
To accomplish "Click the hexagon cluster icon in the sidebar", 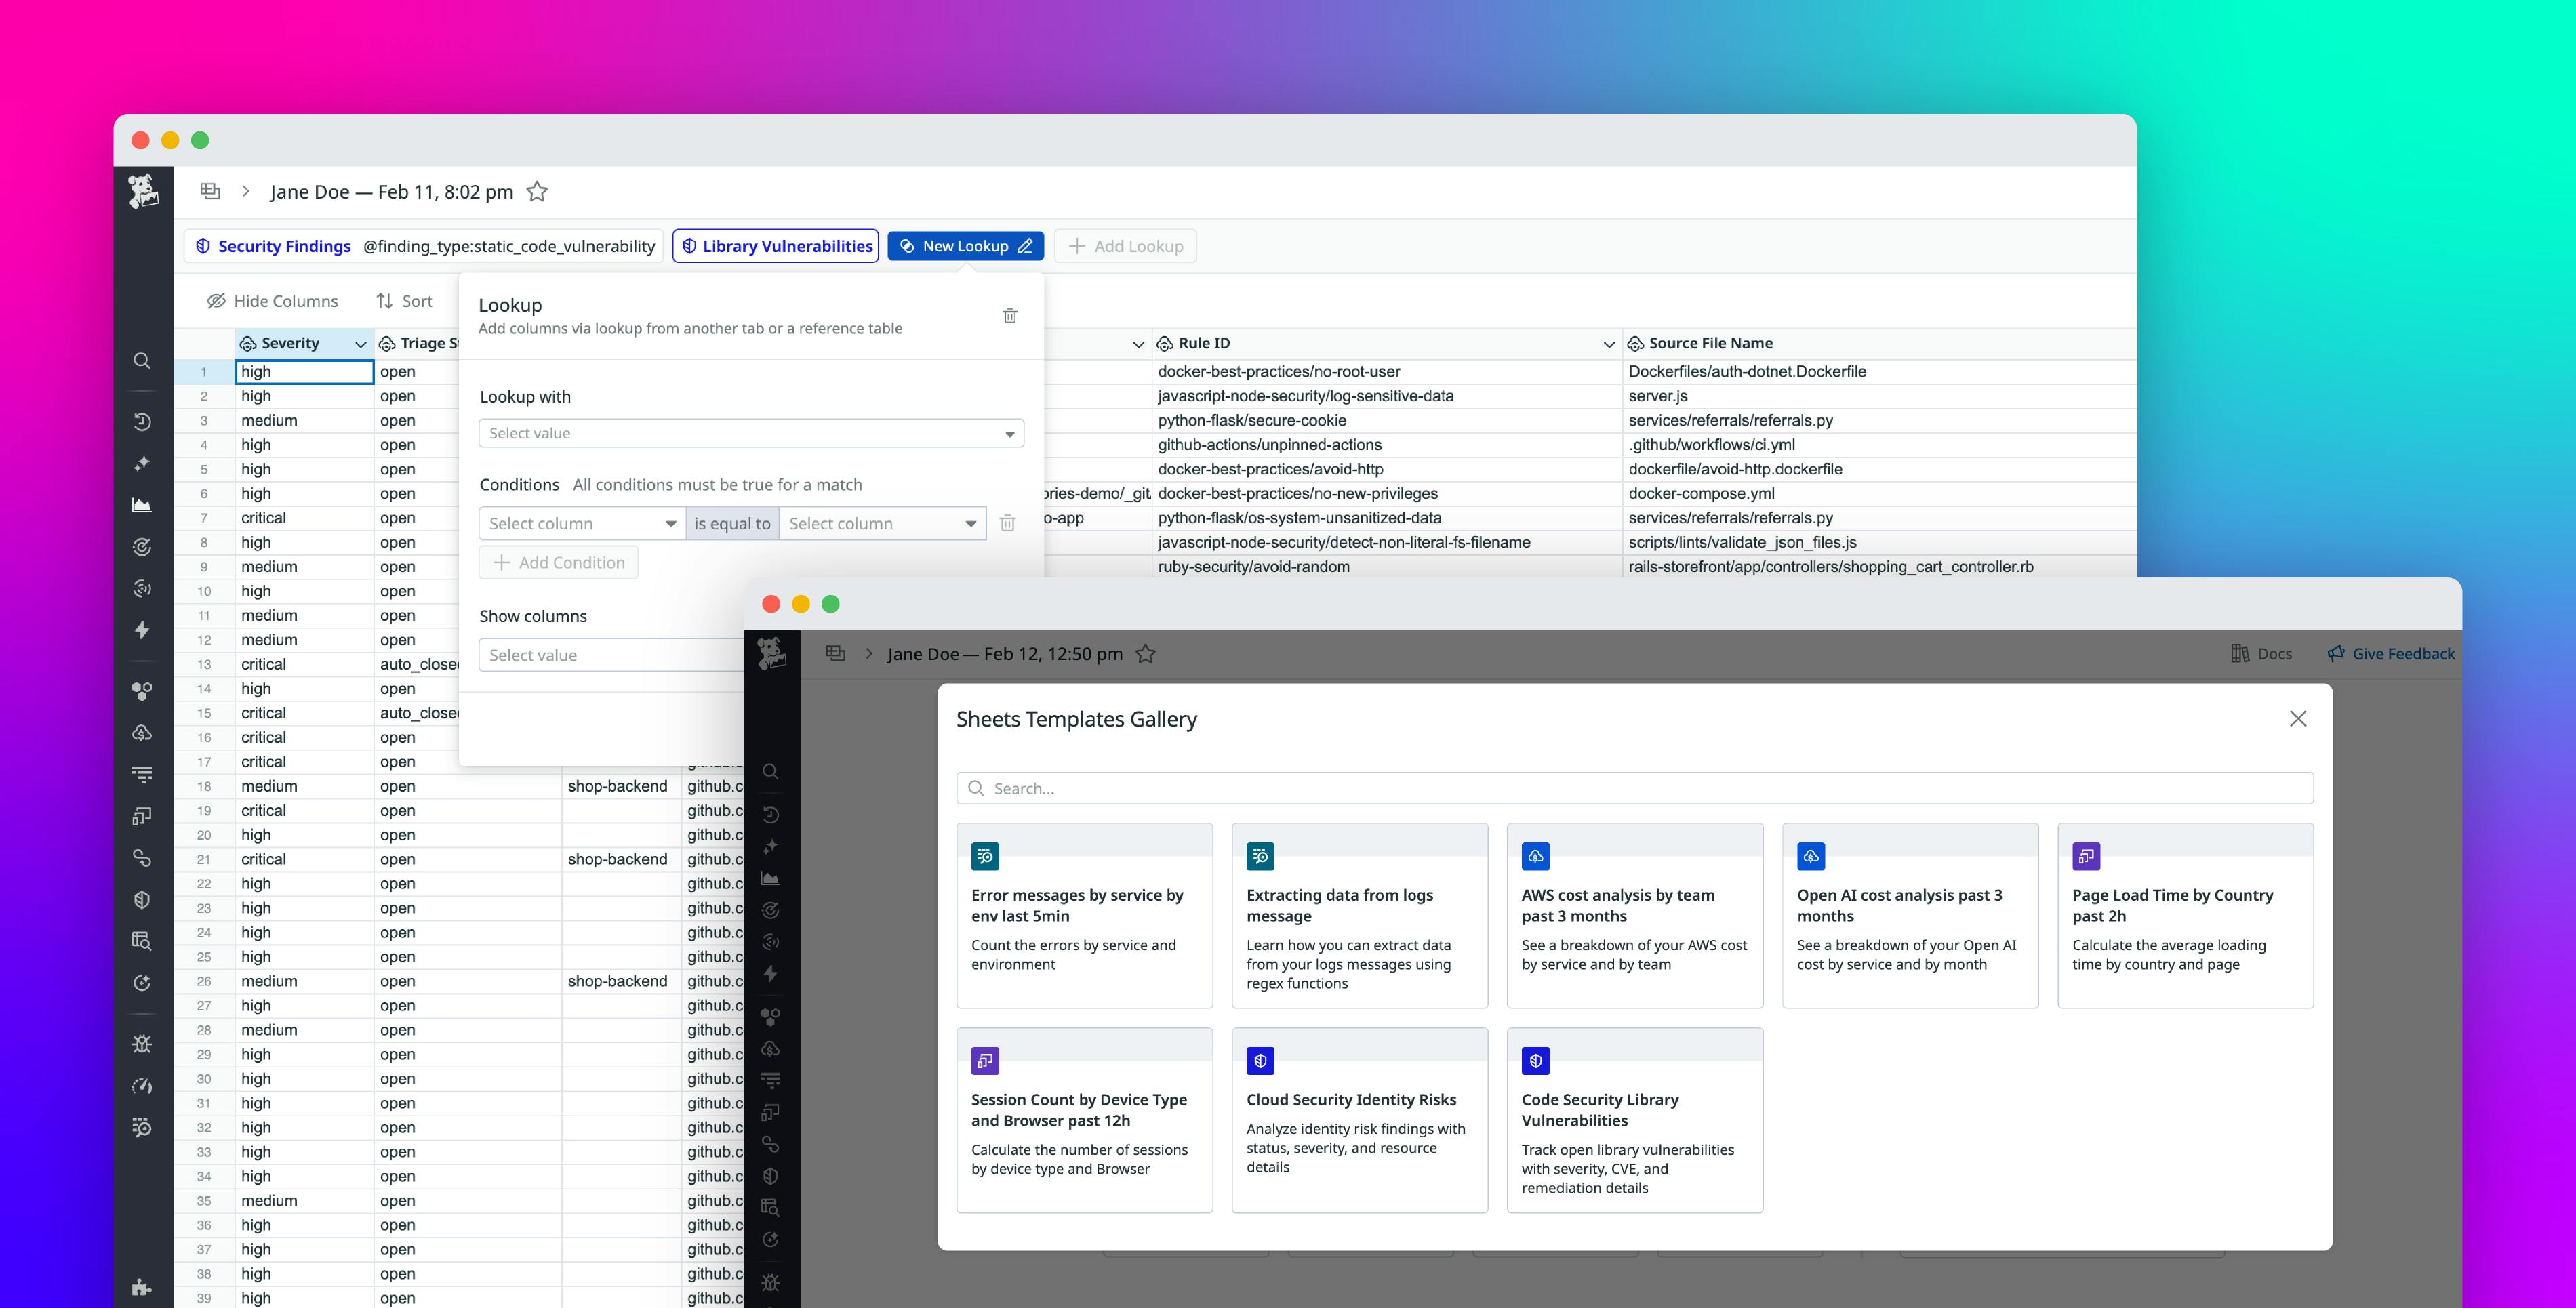I will coord(142,690).
